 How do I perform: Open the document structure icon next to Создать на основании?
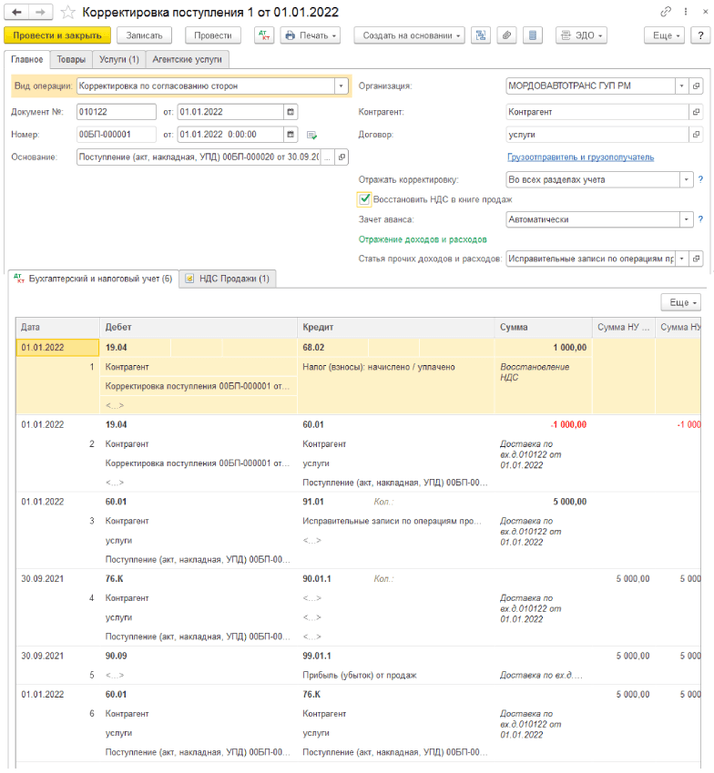click(481, 35)
